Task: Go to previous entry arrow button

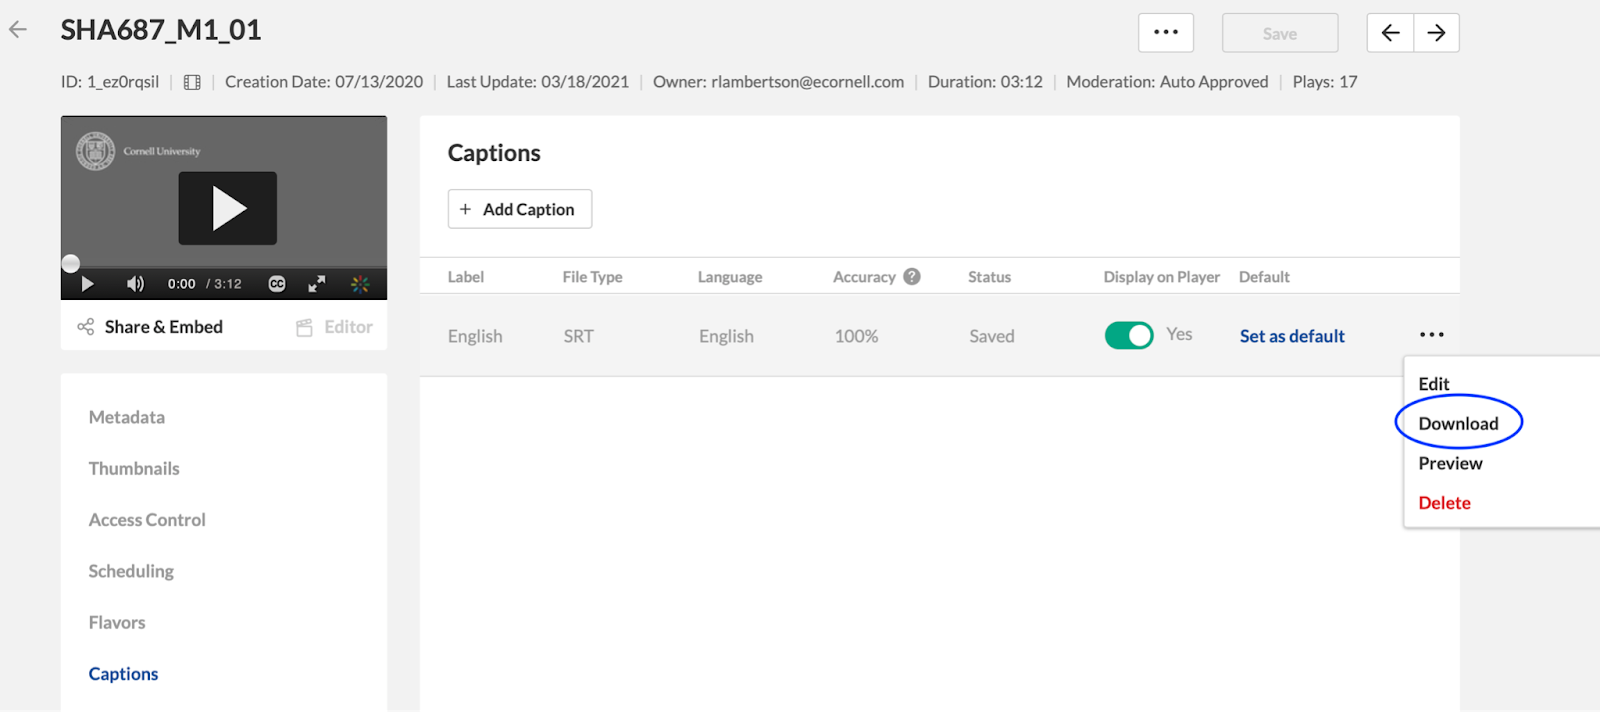Action: pyautogui.click(x=1390, y=33)
